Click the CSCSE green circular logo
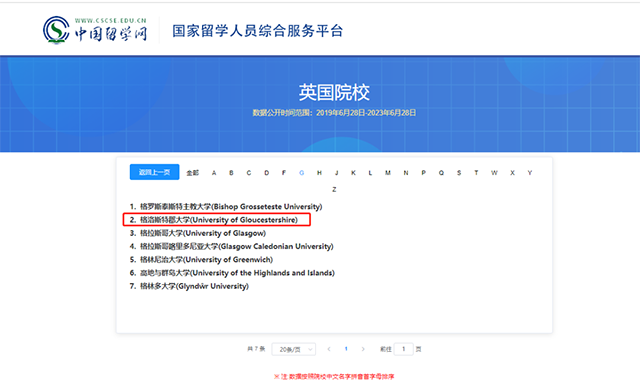The image size is (640, 382). (56, 30)
